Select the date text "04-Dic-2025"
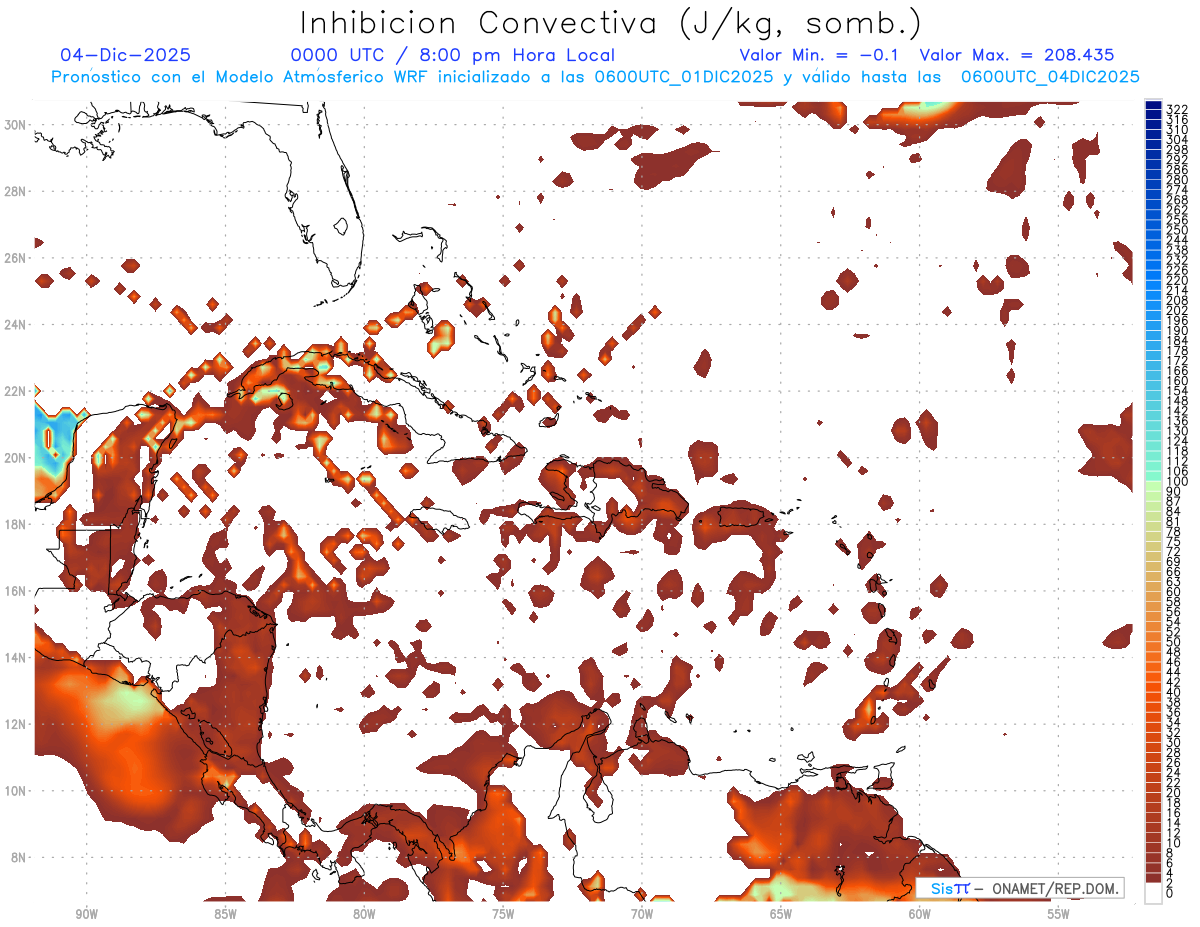1200x927 pixels. [126, 56]
